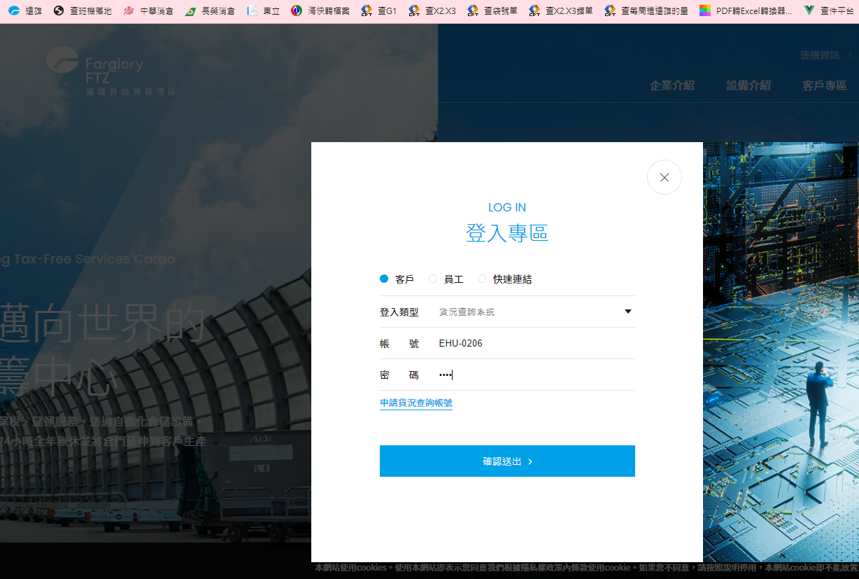Open the 查袋號單 bookmark

pyautogui.click(x=492, y=11)
